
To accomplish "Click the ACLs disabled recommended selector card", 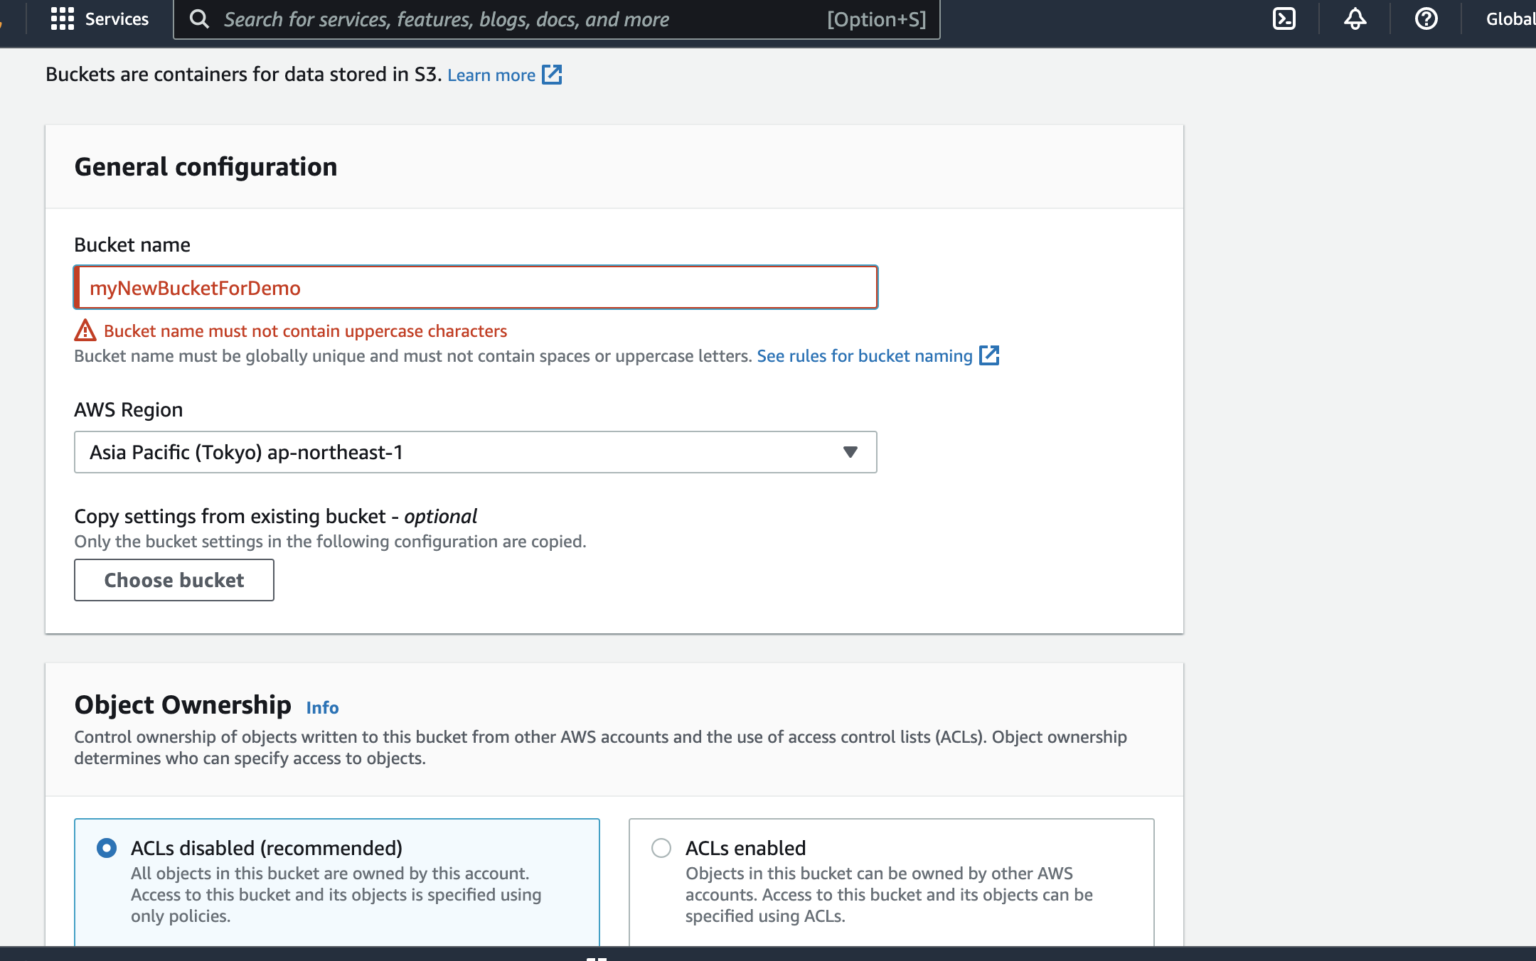I will tap(337, 880).
